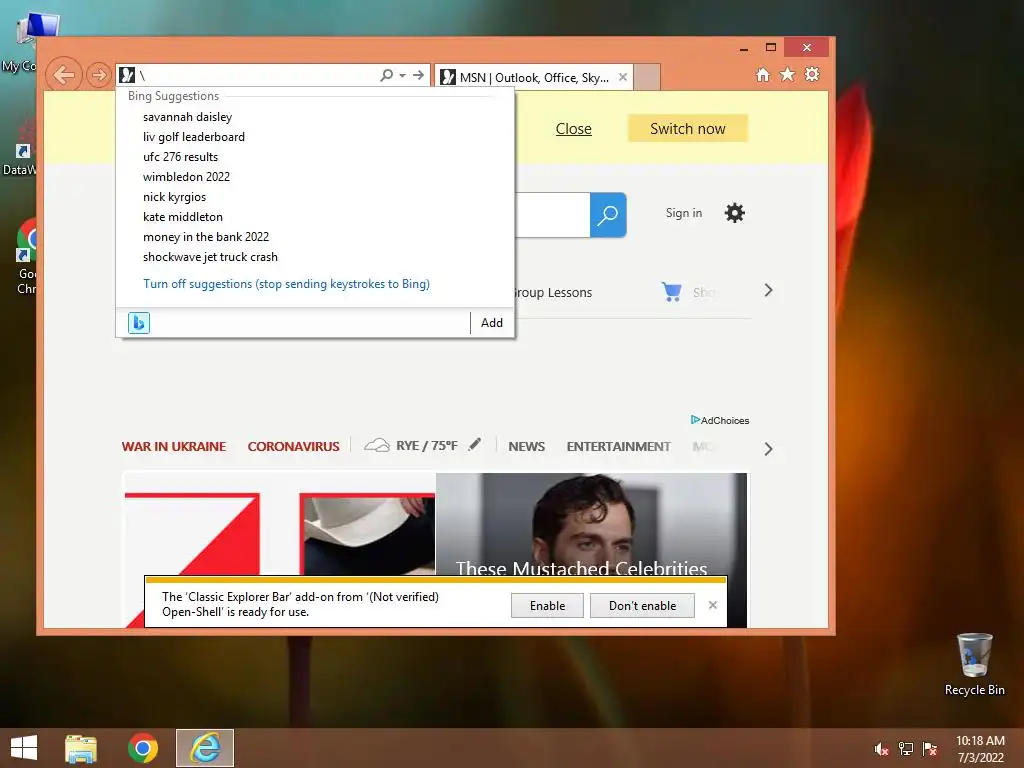The width and height of the screenshot is (1024, 768).
Task: Open Google Chrome from taskbar
Action: point(143,748)
